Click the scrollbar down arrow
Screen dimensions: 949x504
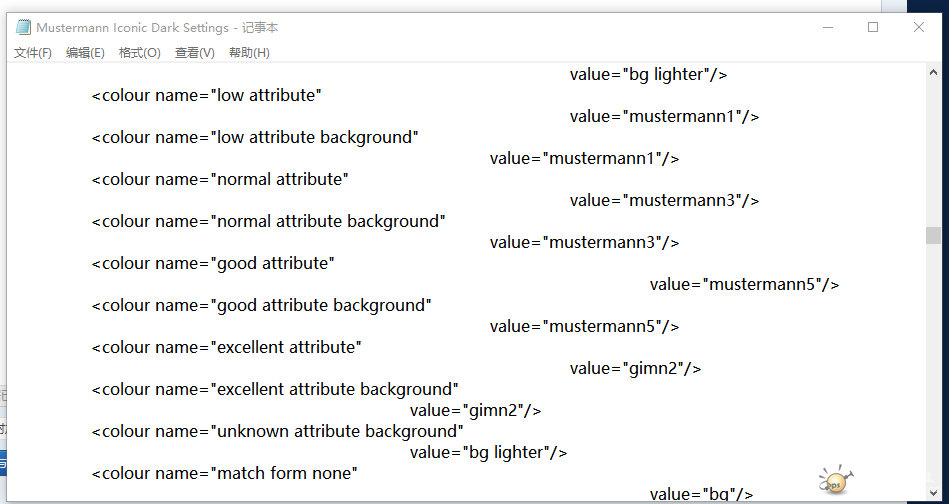(933, 497)
